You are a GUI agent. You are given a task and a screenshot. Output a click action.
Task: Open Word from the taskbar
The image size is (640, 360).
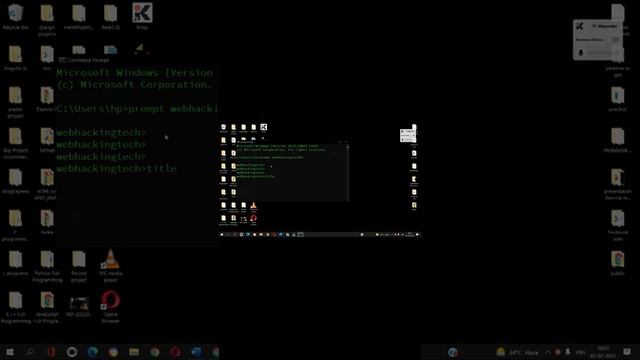click(196, 352)
